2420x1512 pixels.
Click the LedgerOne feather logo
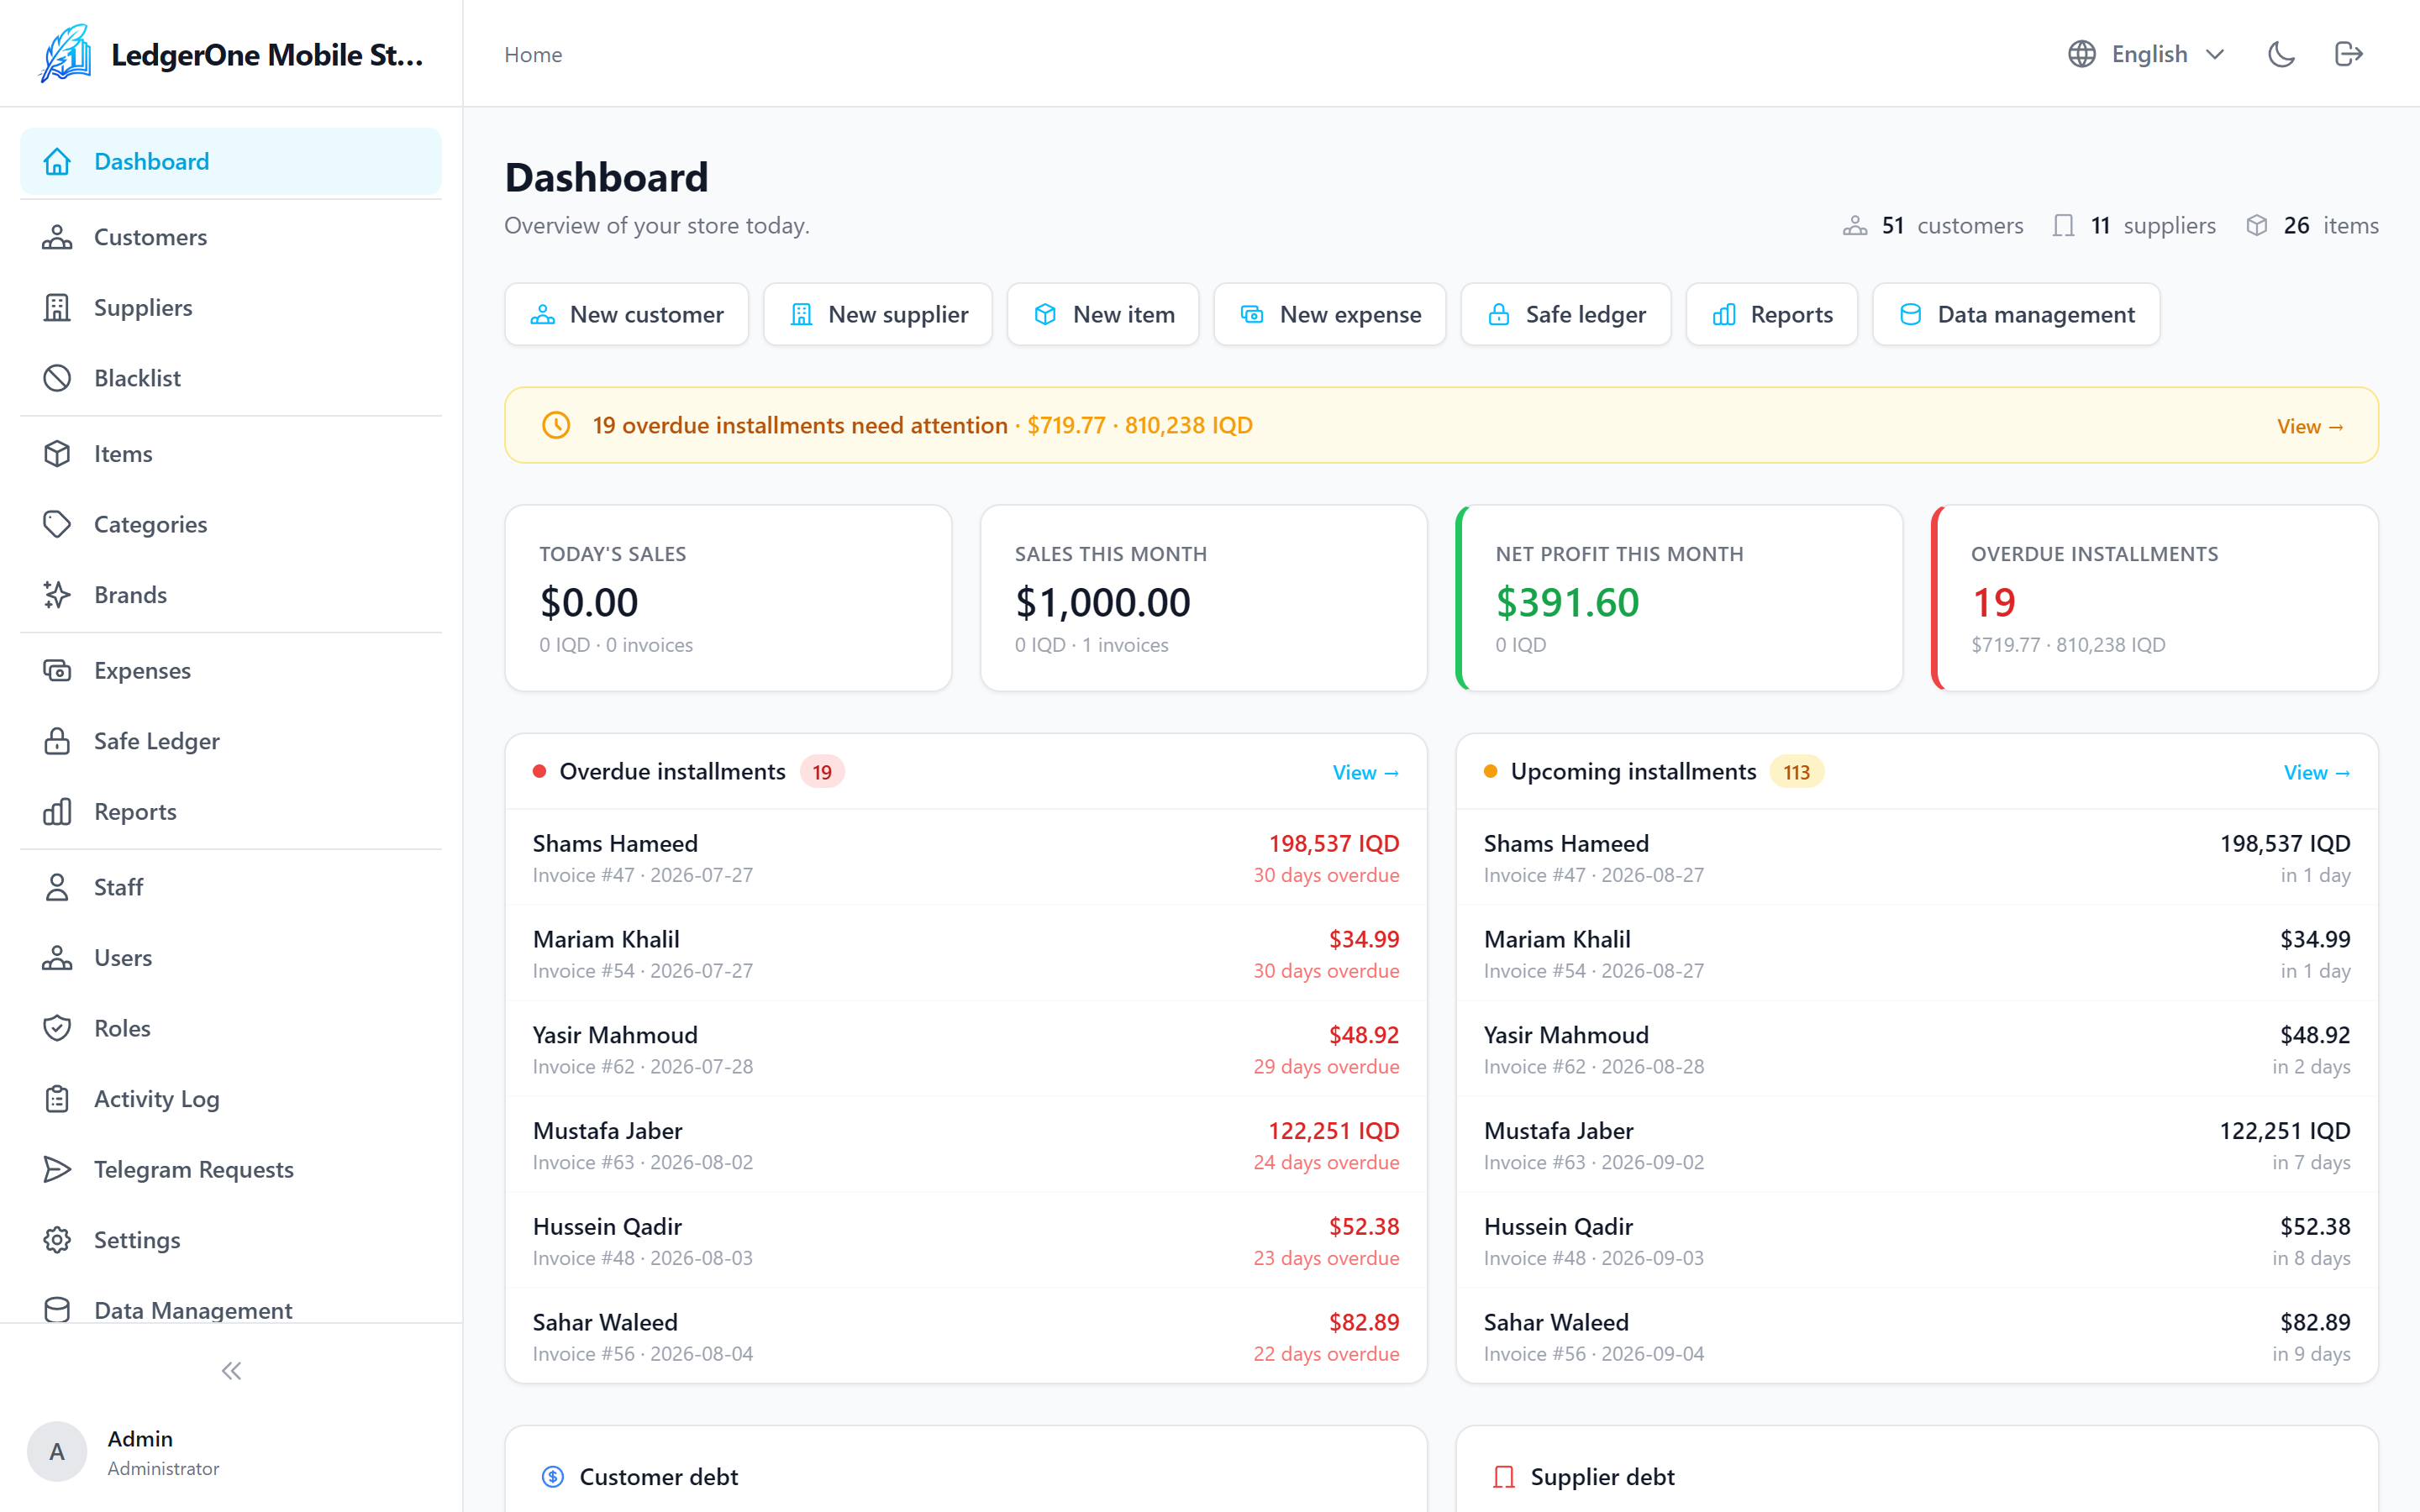coord(66,54)
